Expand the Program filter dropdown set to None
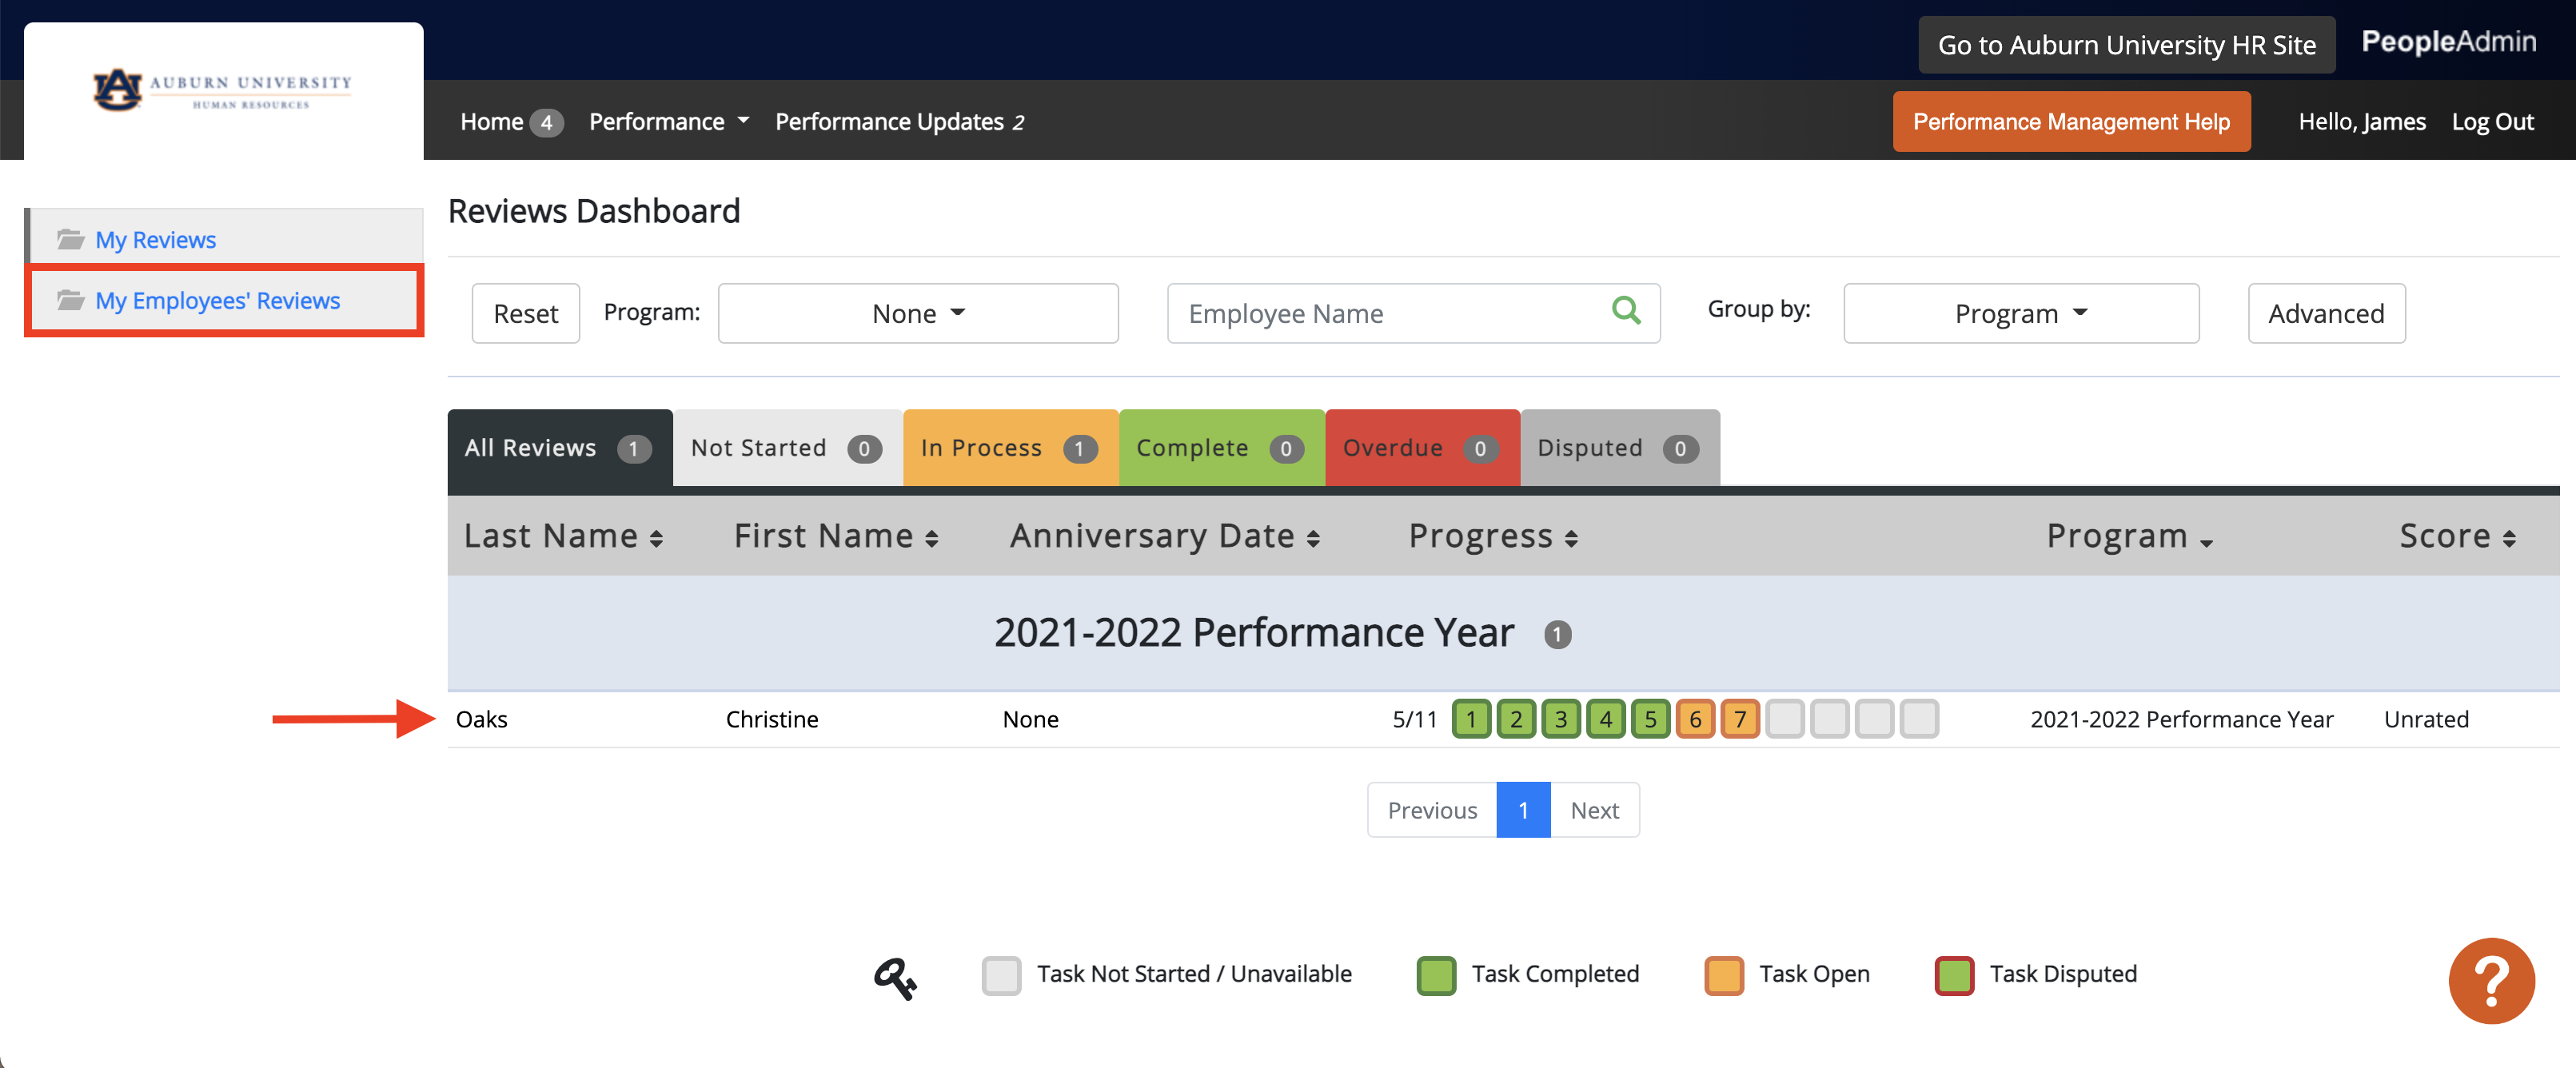2576x1068 pixels. coord(918,313)
